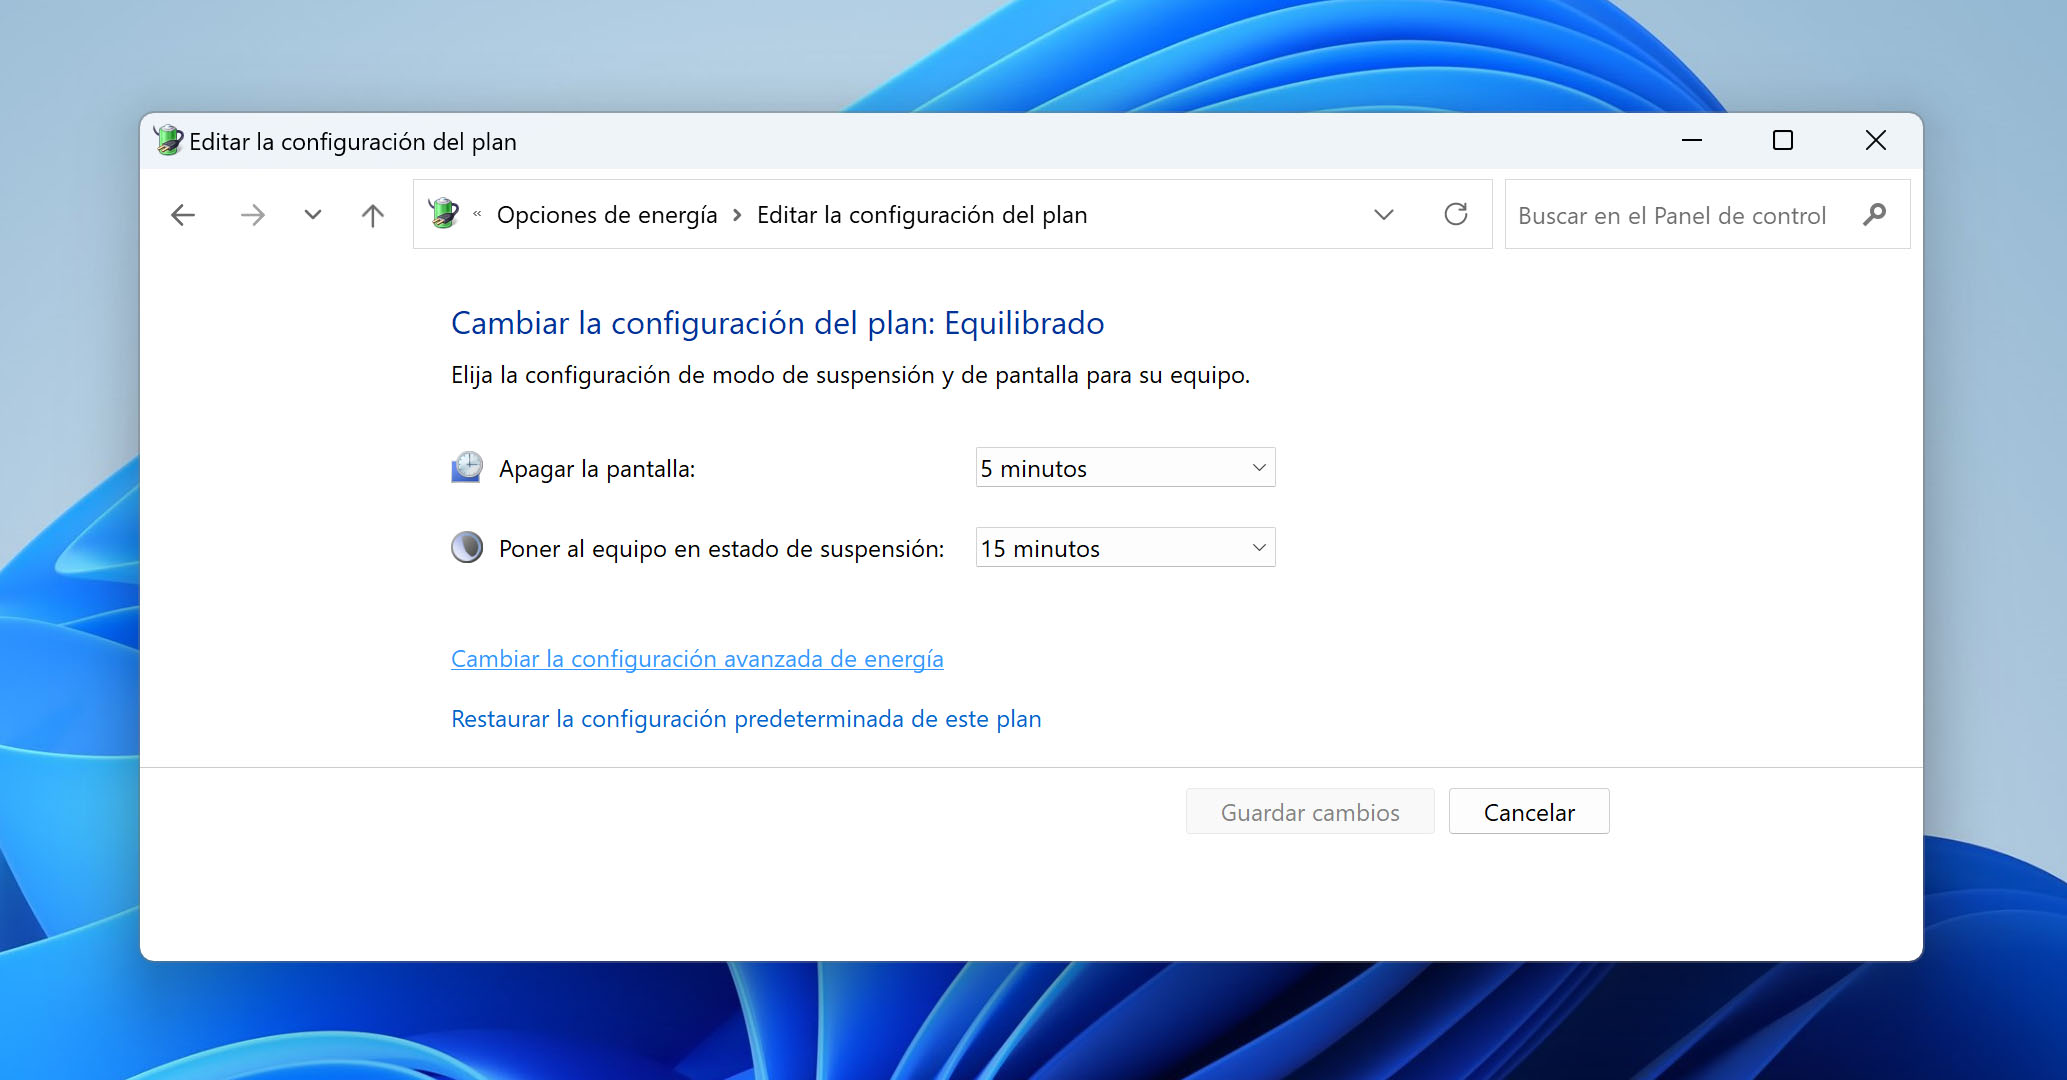The height and width of the screenshot is (1080, 2067).
Task: Close the 'Editar la configuración del plan' window
Action: click(x=1876, y=141)
